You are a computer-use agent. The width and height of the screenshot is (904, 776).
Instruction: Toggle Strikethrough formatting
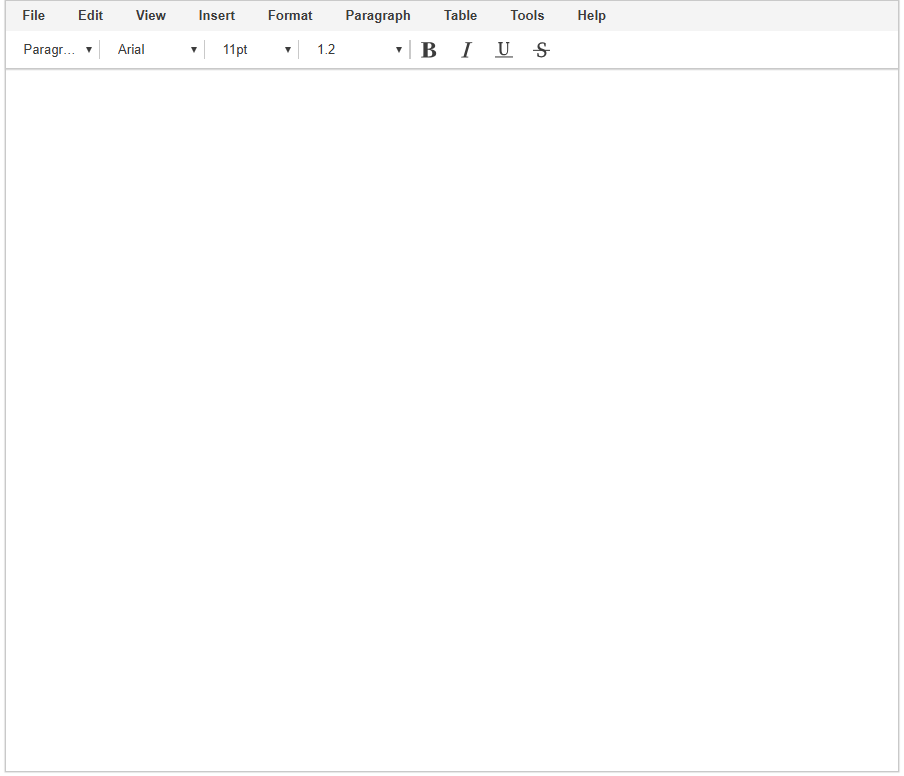click(x=541, y=50)
